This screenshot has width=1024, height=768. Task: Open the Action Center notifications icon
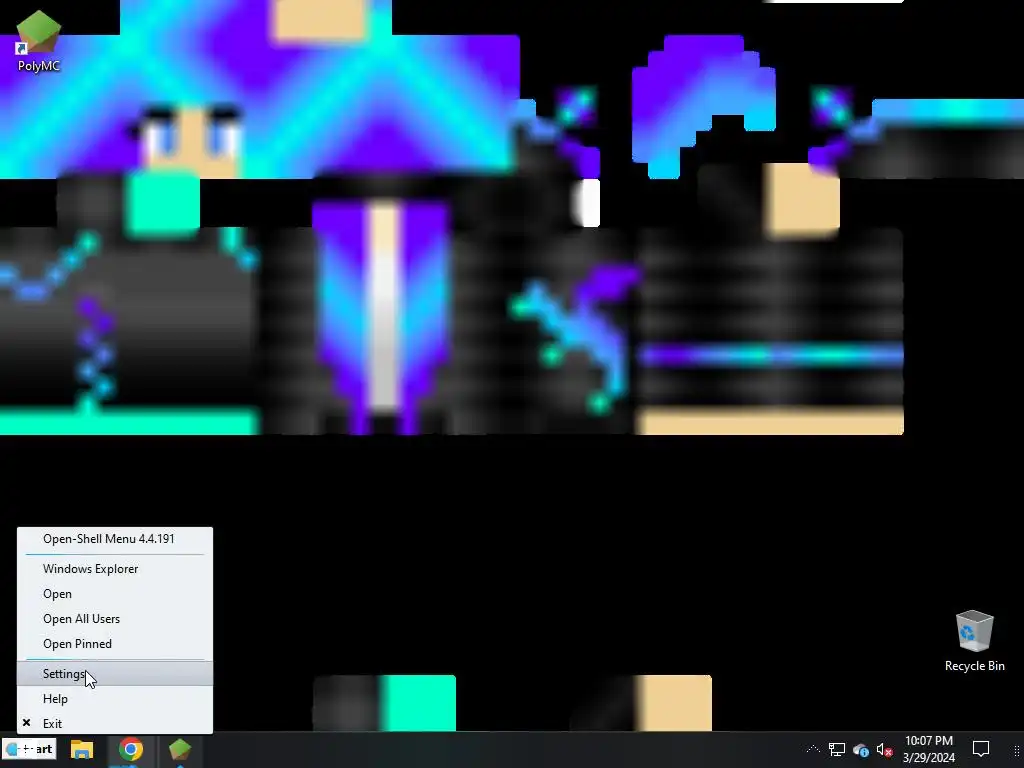tap(981, 749)
